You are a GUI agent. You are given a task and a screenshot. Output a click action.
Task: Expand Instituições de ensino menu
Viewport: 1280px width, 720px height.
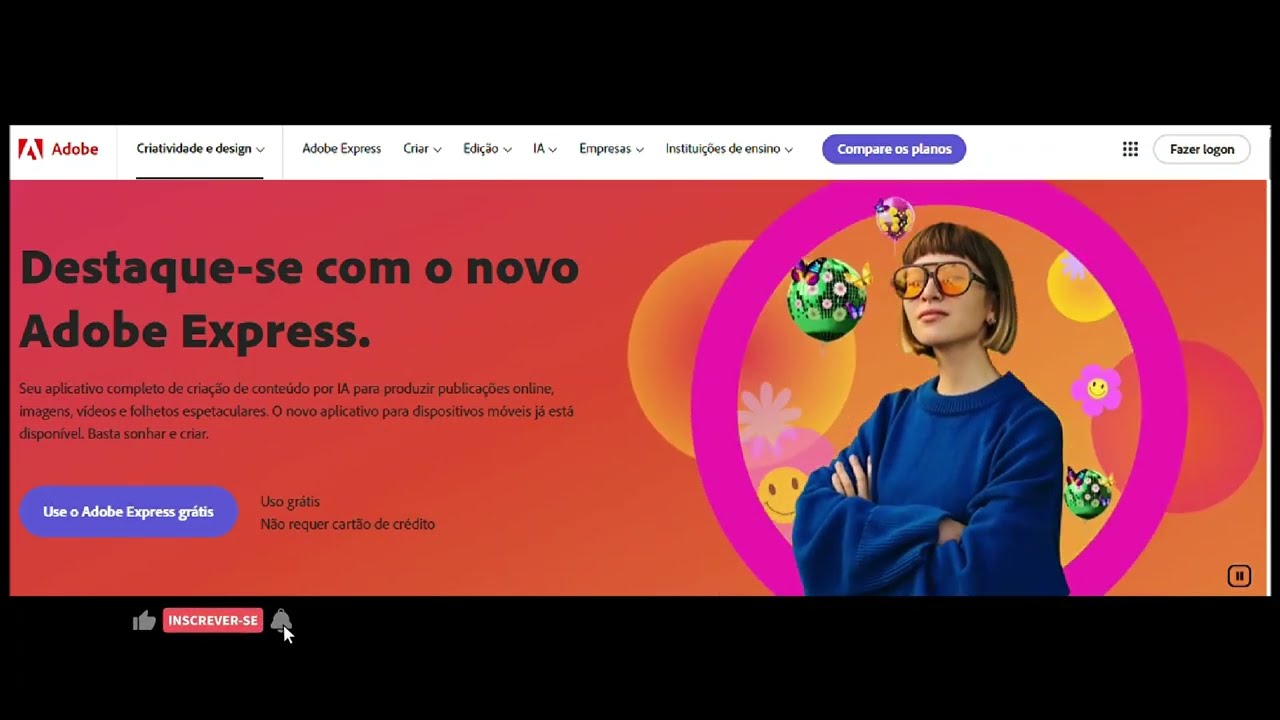(729, 149)
